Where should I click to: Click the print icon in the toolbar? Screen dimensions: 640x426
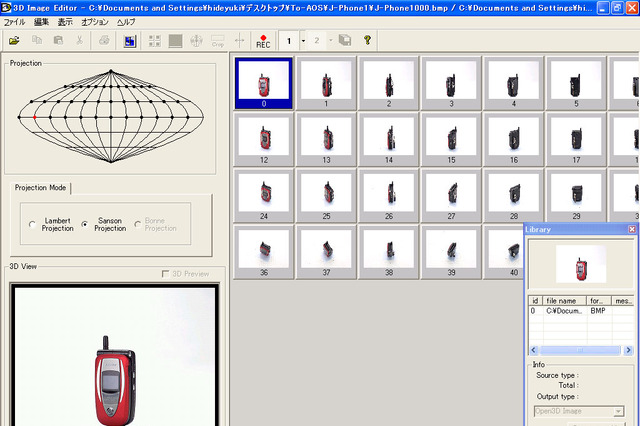pos(105,41)
